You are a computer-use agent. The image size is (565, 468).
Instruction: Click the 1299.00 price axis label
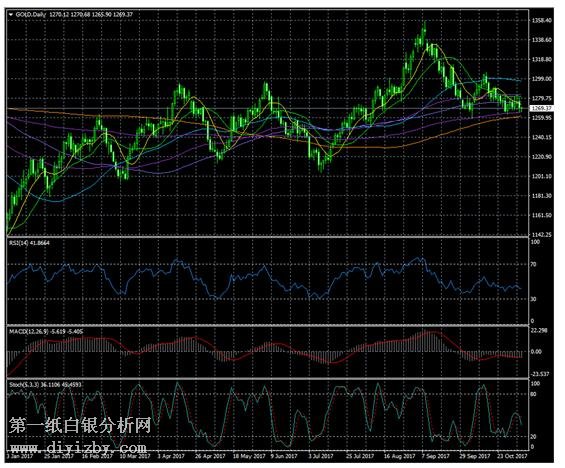(x=542, y=79)
